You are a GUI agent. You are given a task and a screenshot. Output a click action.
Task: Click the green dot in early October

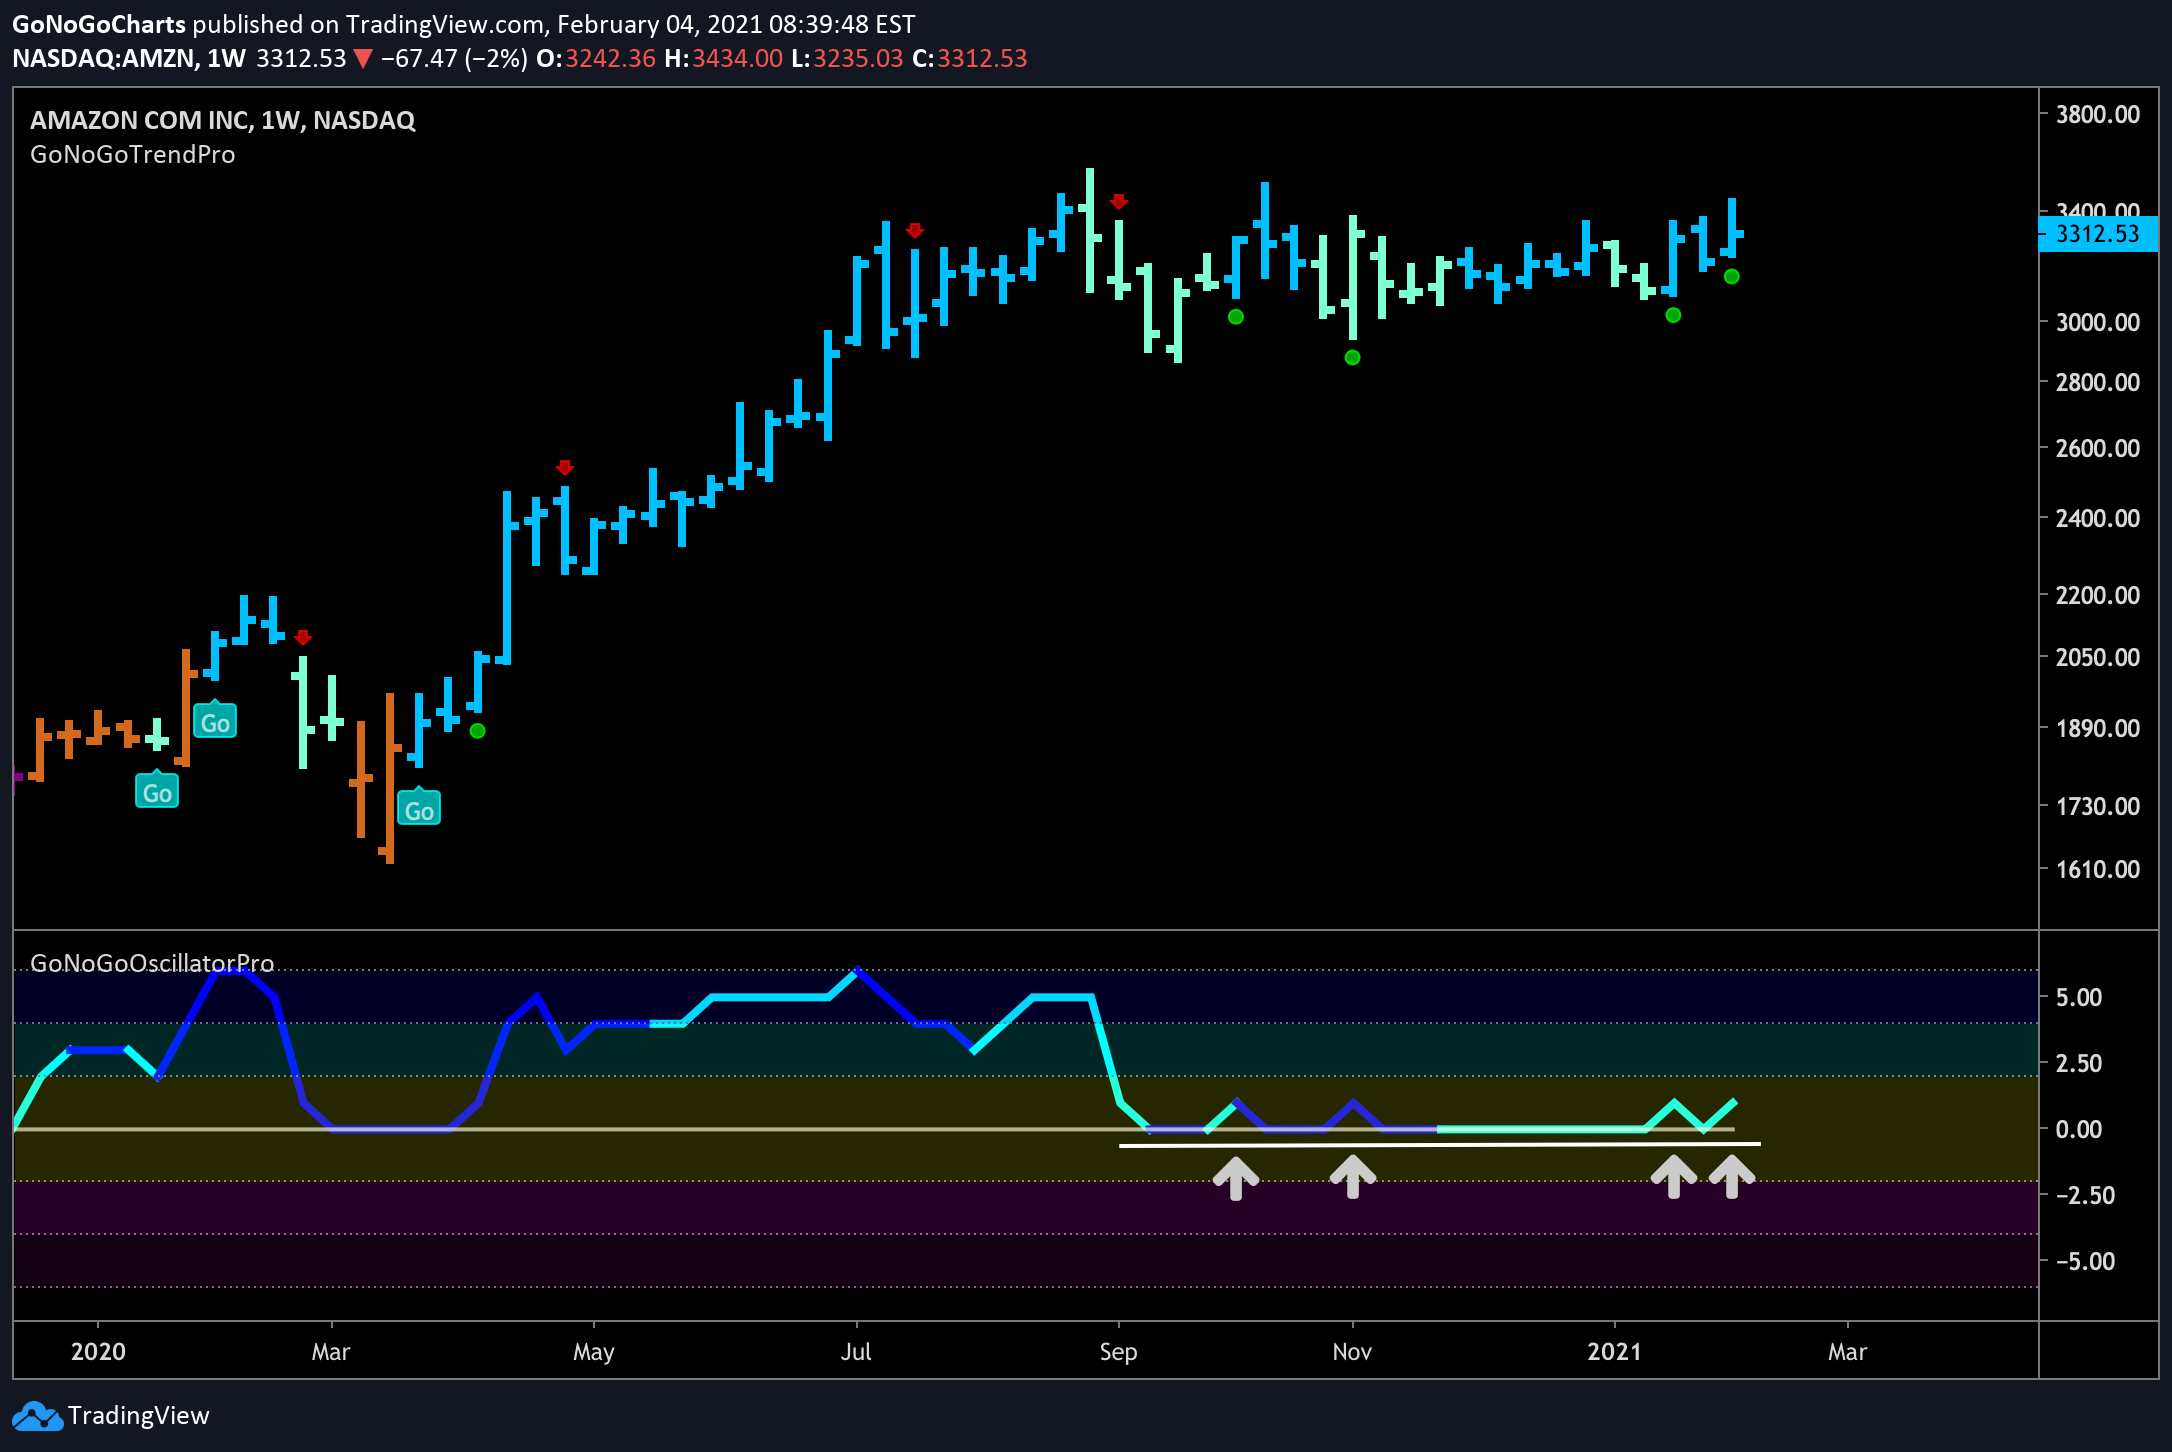pos(1236,317)
